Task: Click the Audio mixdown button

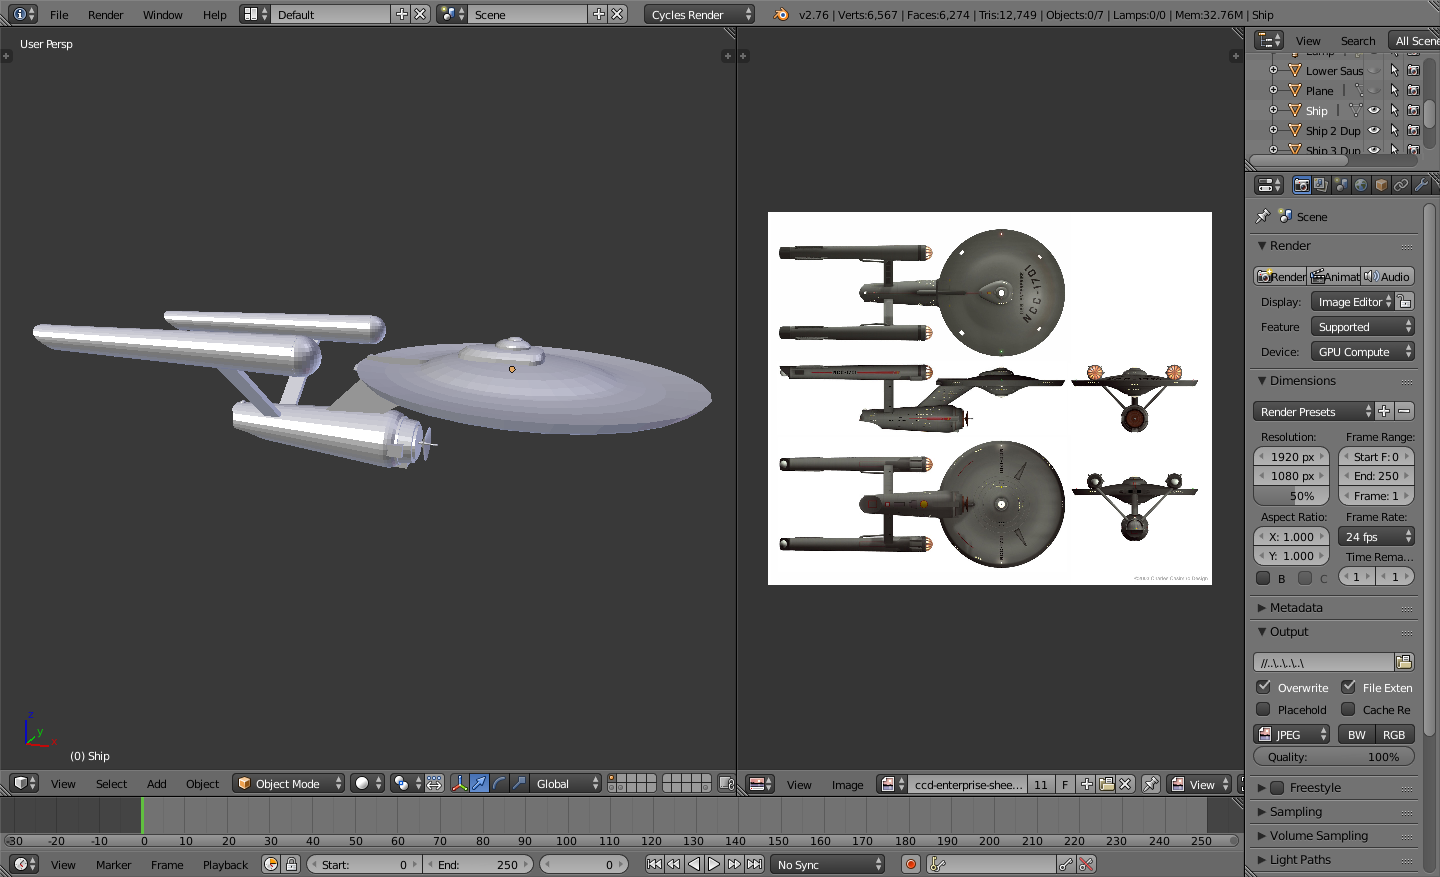Action: pyautogui.click(x=1388, y=276)
